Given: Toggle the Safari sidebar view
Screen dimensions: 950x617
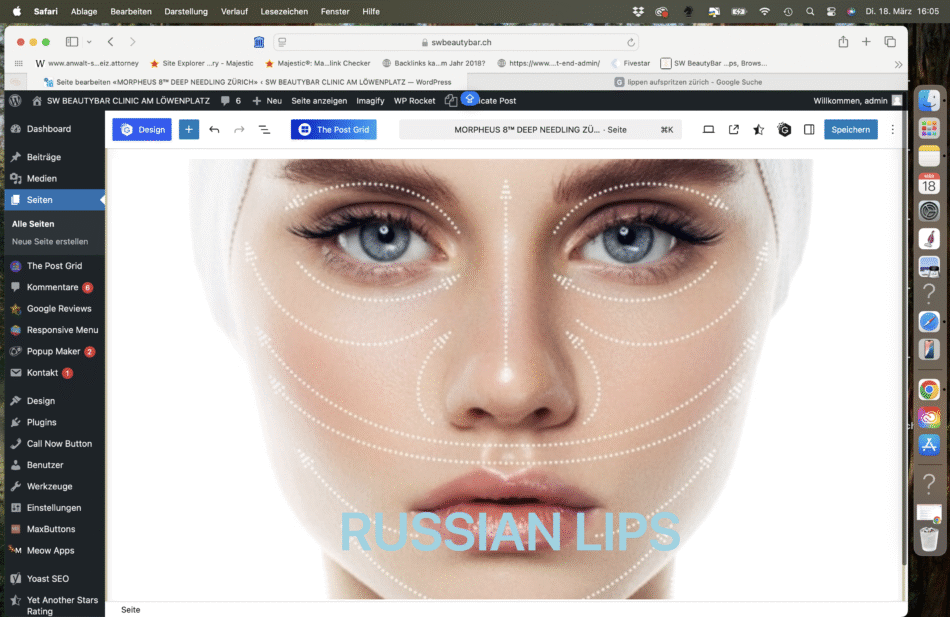Looking at the screenshot, I should click(x=71, y=42).
